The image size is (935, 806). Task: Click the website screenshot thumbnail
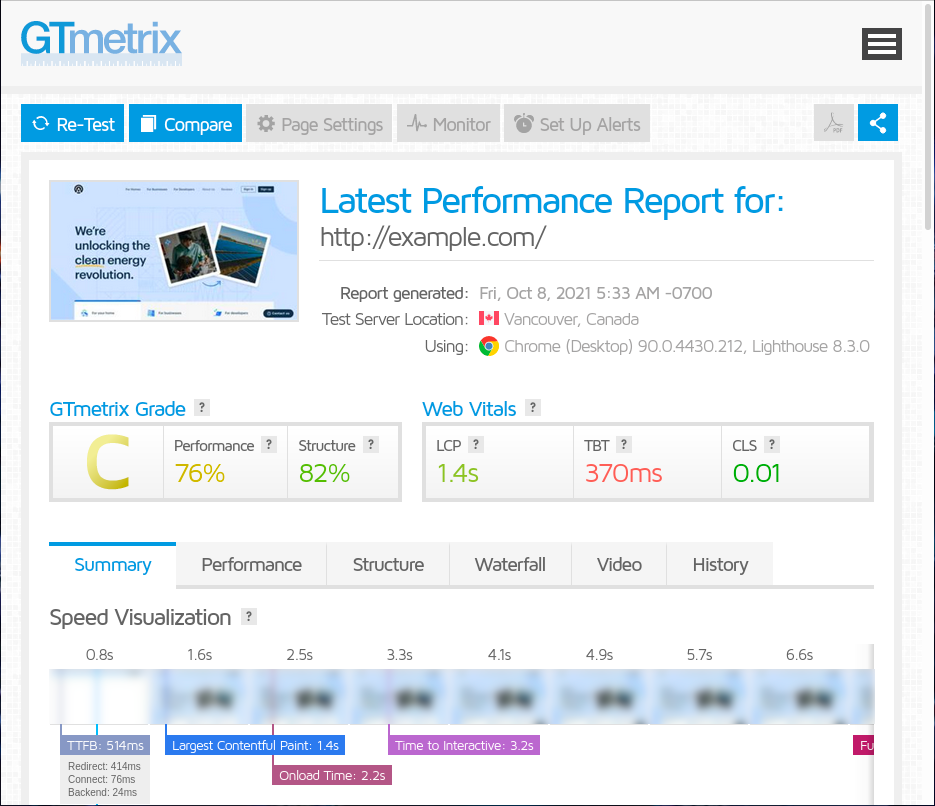[174, 251]
